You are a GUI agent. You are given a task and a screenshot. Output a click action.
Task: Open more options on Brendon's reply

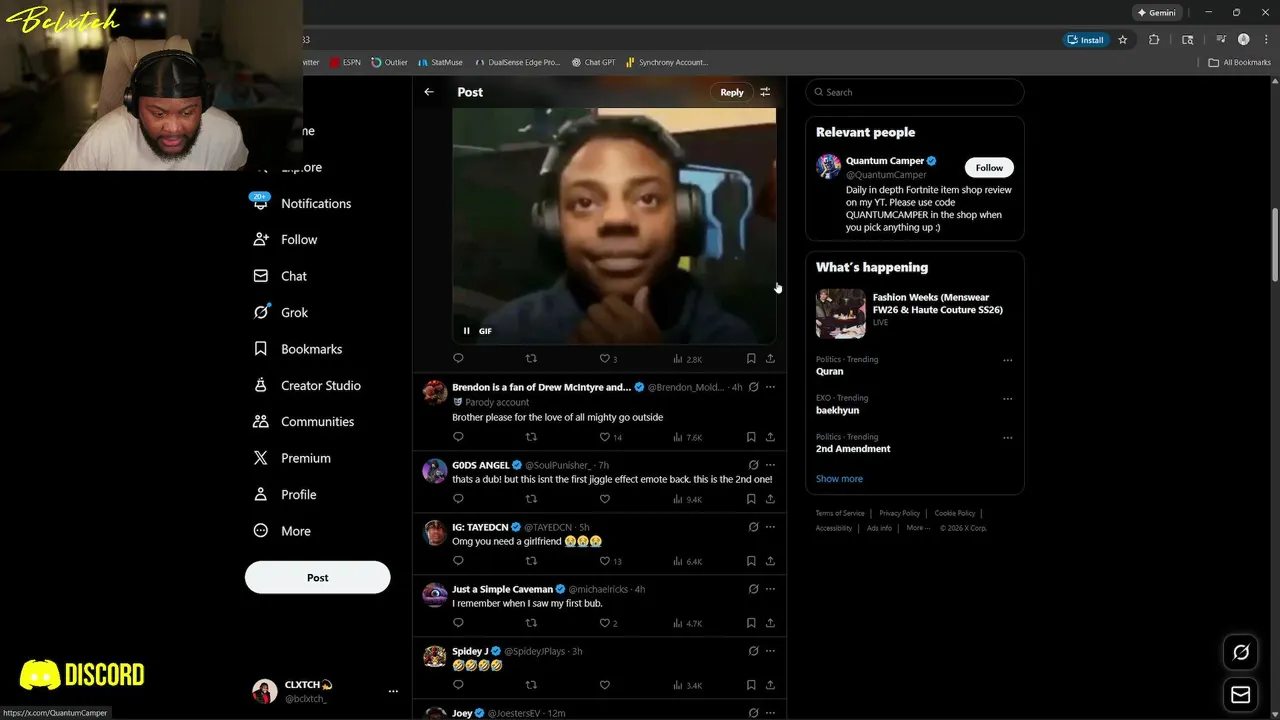770,387
